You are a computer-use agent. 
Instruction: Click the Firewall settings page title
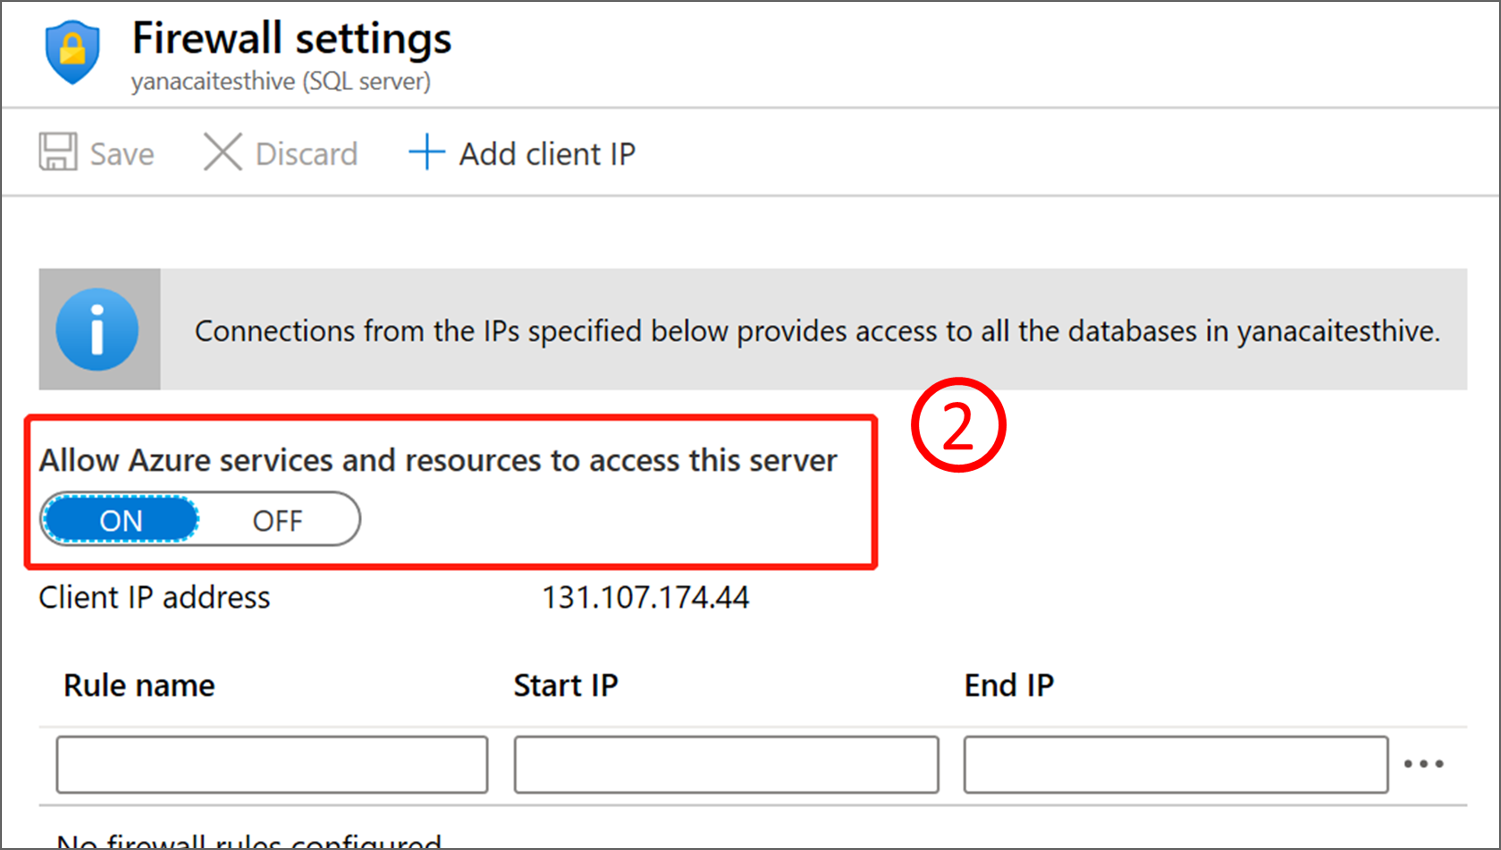(292, 39)
